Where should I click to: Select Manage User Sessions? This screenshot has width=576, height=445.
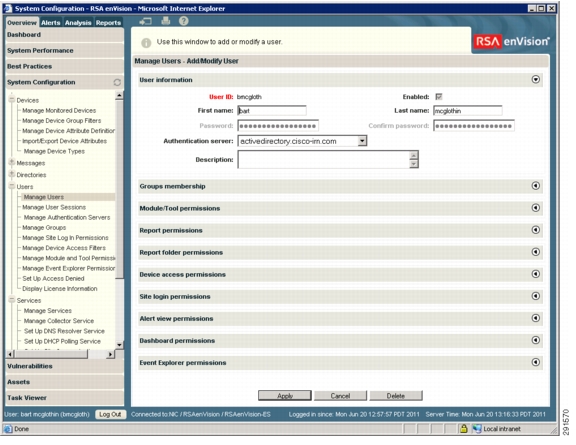[x=54, y=207]
